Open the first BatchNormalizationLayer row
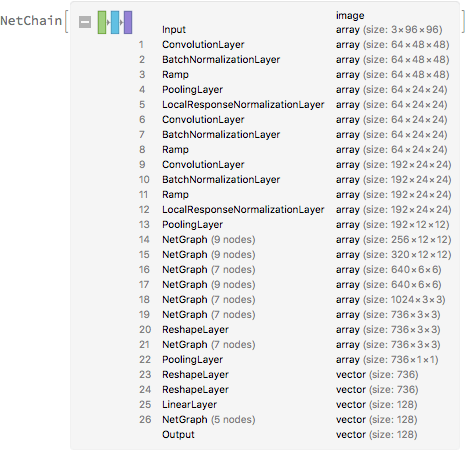468x452 pixels. click(221, 60)
